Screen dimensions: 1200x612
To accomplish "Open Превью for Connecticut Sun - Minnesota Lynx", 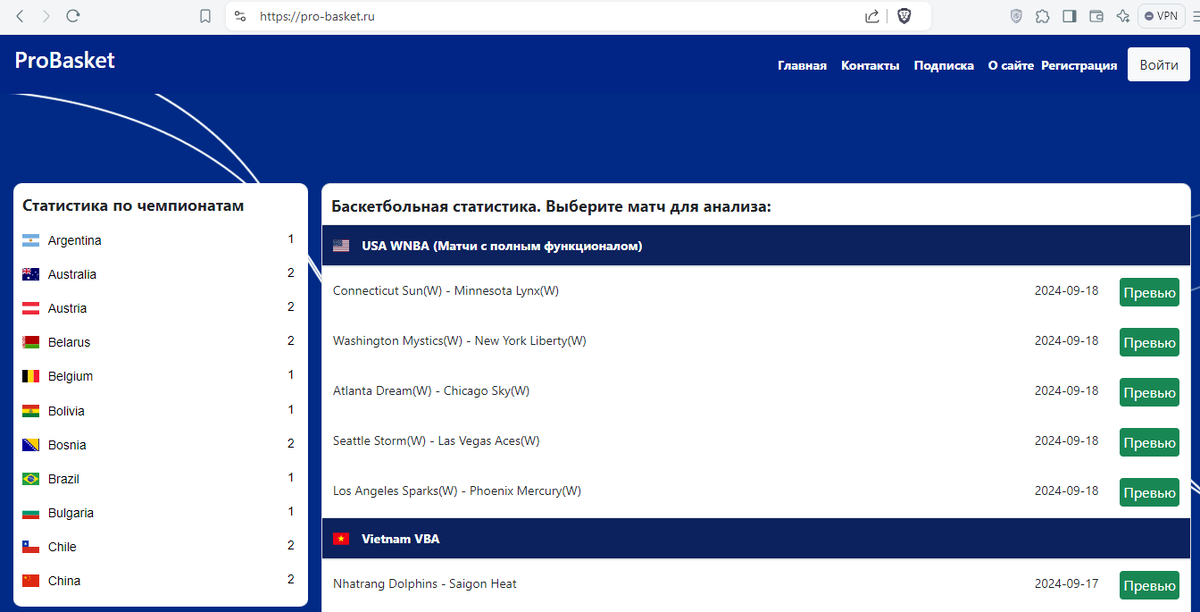I will point(1149,292).
